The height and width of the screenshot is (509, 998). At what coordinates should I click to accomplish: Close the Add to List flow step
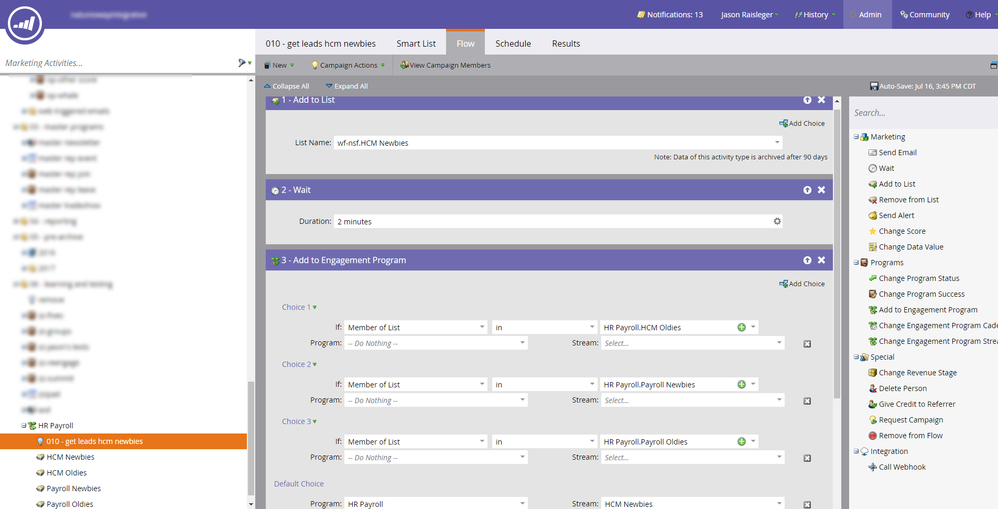821,100
